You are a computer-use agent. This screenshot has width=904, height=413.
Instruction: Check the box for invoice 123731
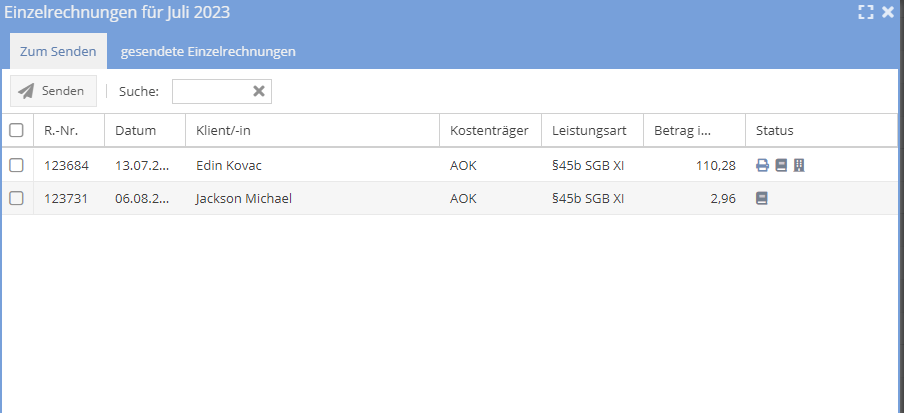click(x=16, y=198)
